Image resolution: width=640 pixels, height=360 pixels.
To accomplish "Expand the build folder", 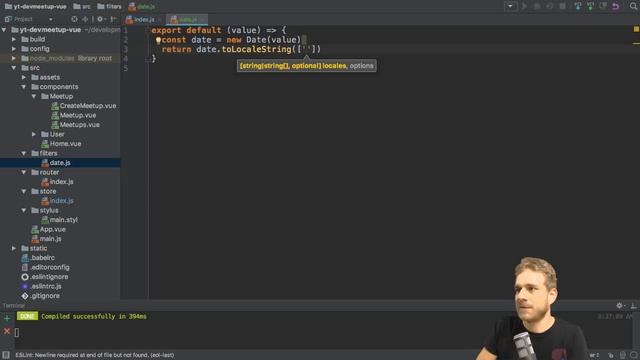I will pos(14,39).
